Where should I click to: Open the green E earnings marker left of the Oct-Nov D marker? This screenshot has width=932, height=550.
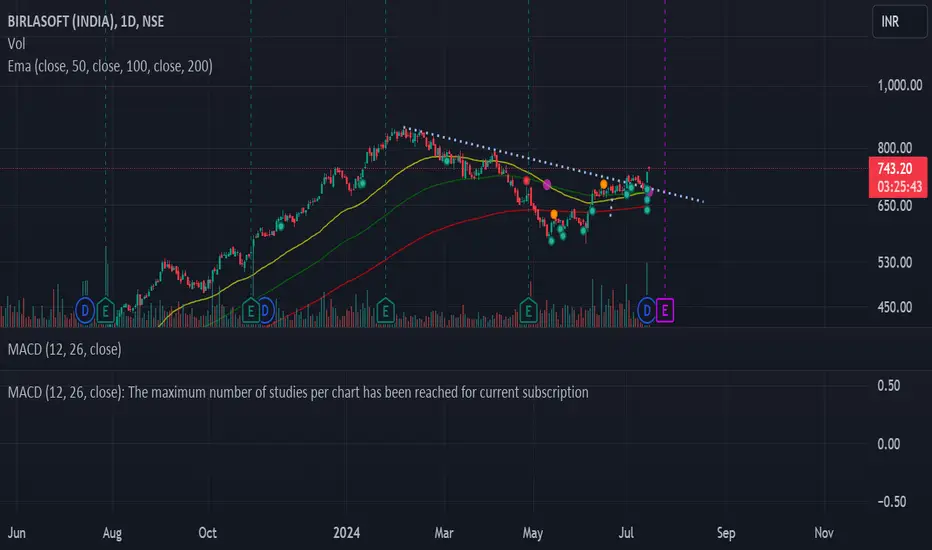[251, 310]
